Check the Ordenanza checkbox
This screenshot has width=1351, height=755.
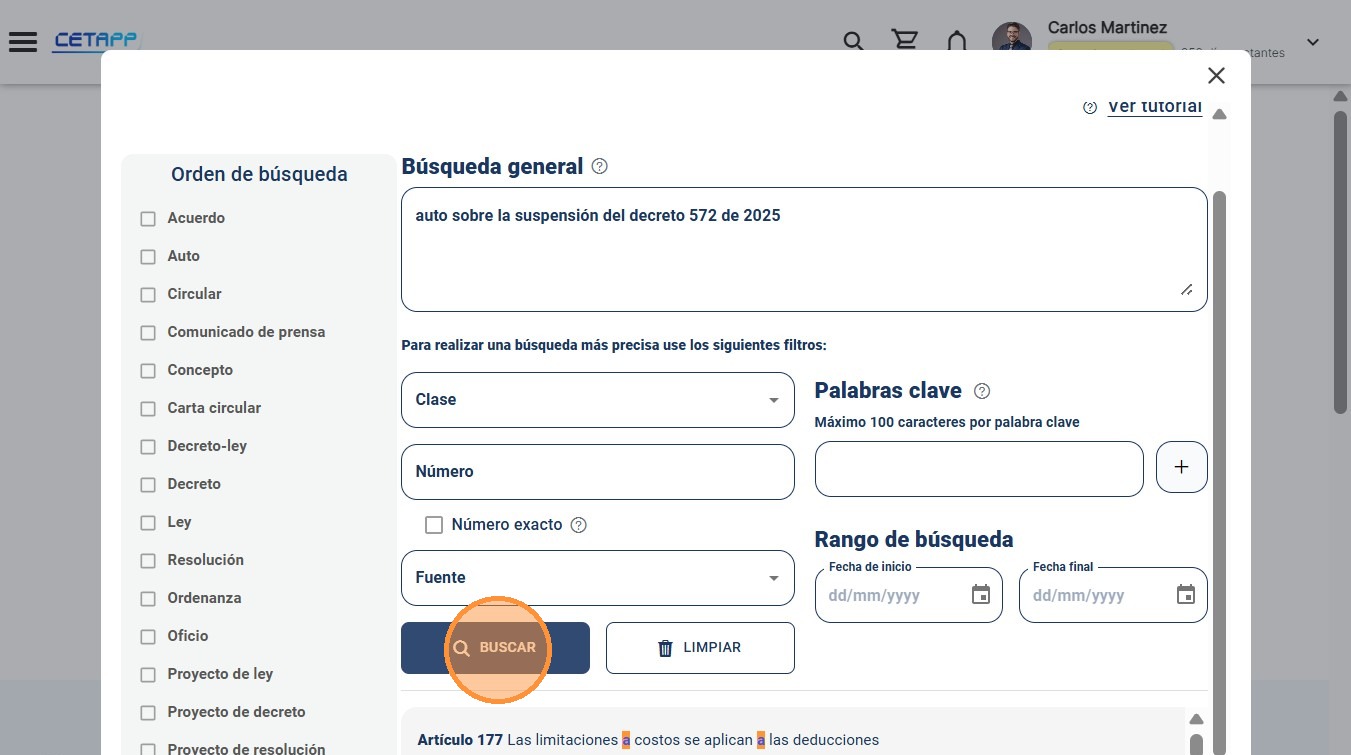click(x=148, y=599)
